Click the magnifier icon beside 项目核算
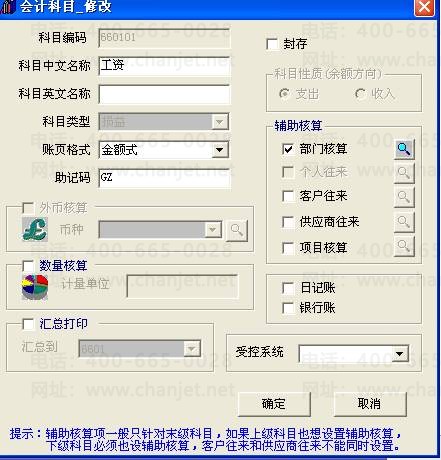 [x=404, y=246]
